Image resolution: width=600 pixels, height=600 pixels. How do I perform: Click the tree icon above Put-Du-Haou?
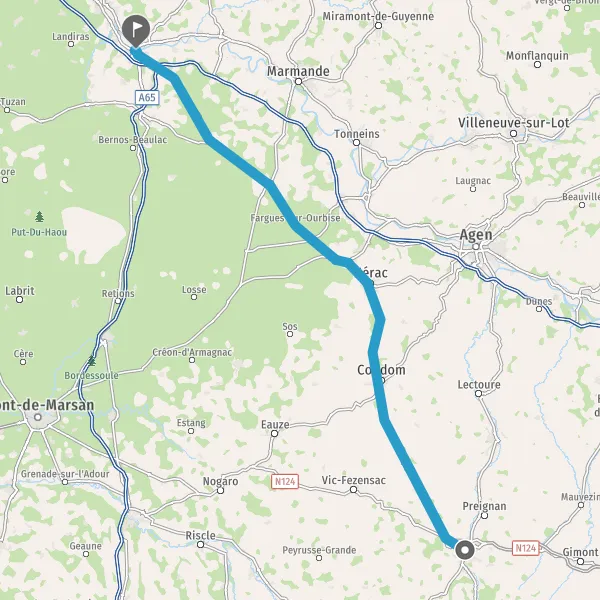click(x=39, y=217)
